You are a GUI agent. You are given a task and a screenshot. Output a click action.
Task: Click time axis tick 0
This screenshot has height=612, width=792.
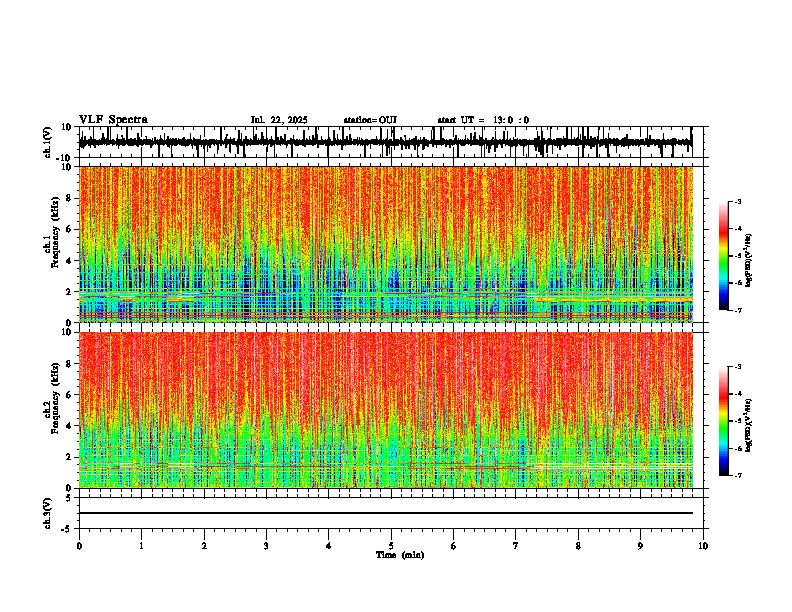tap(79, 546)
